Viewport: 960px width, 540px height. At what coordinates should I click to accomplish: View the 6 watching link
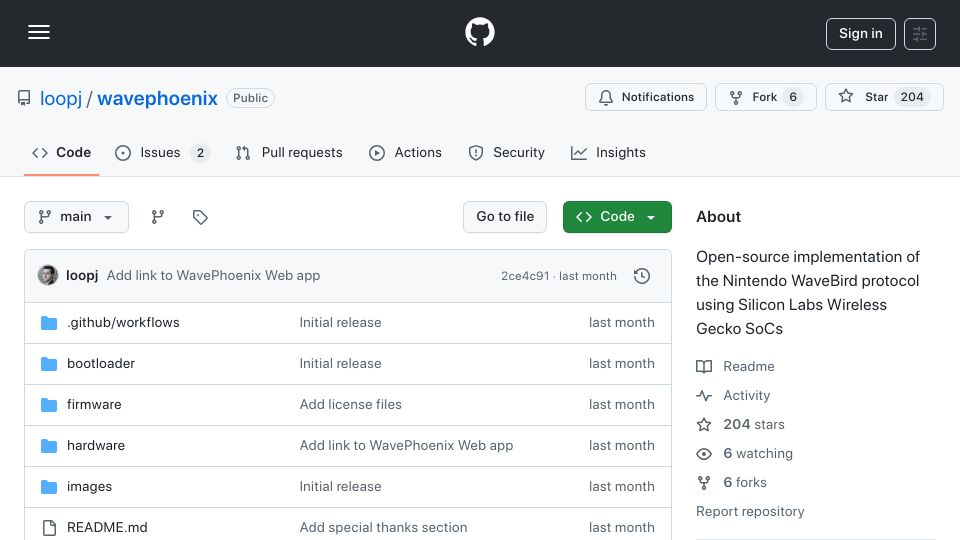(x=744, y=454)
